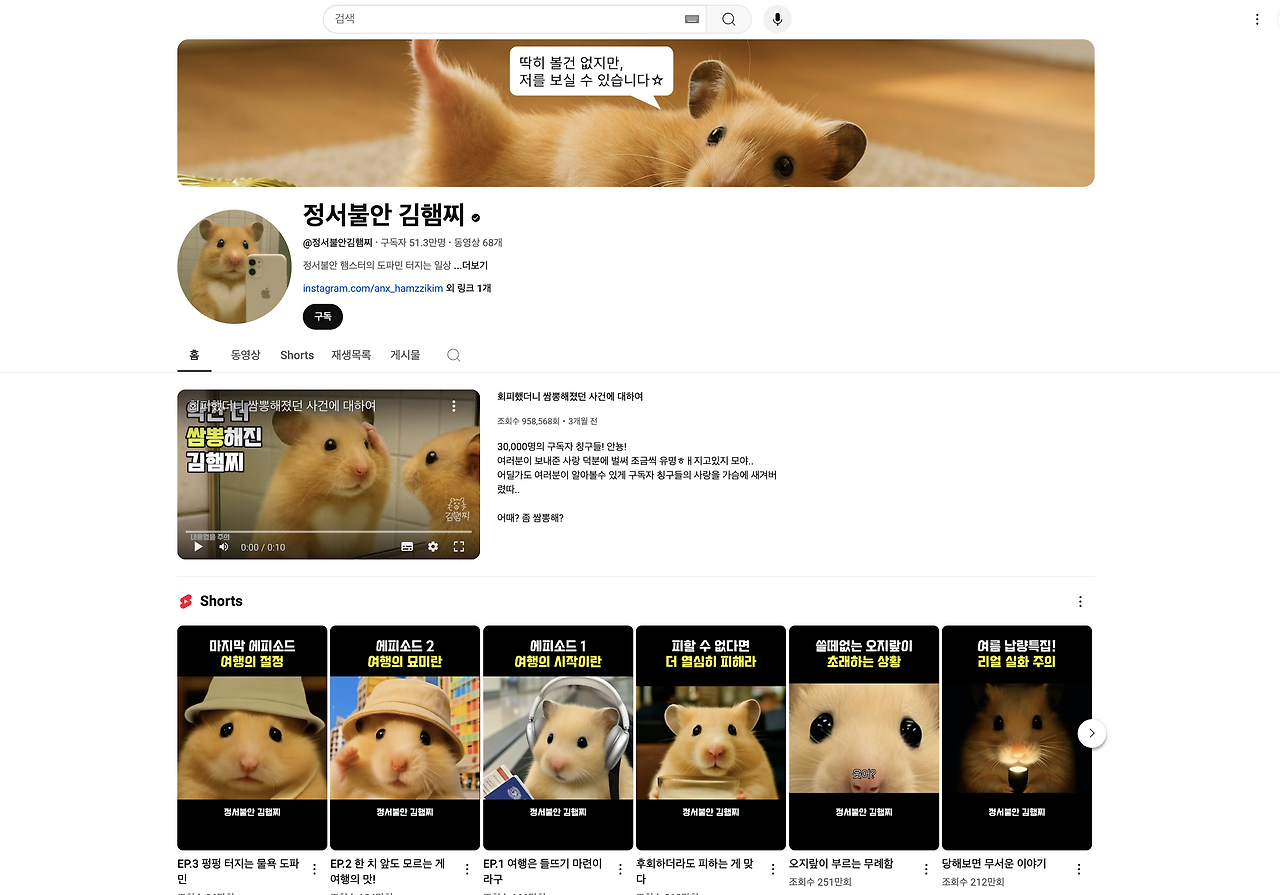The width and height of the screenshot is (1280, 895).
Task: Open the on-screen keyboard in the search bar
Action: (691, 18)
